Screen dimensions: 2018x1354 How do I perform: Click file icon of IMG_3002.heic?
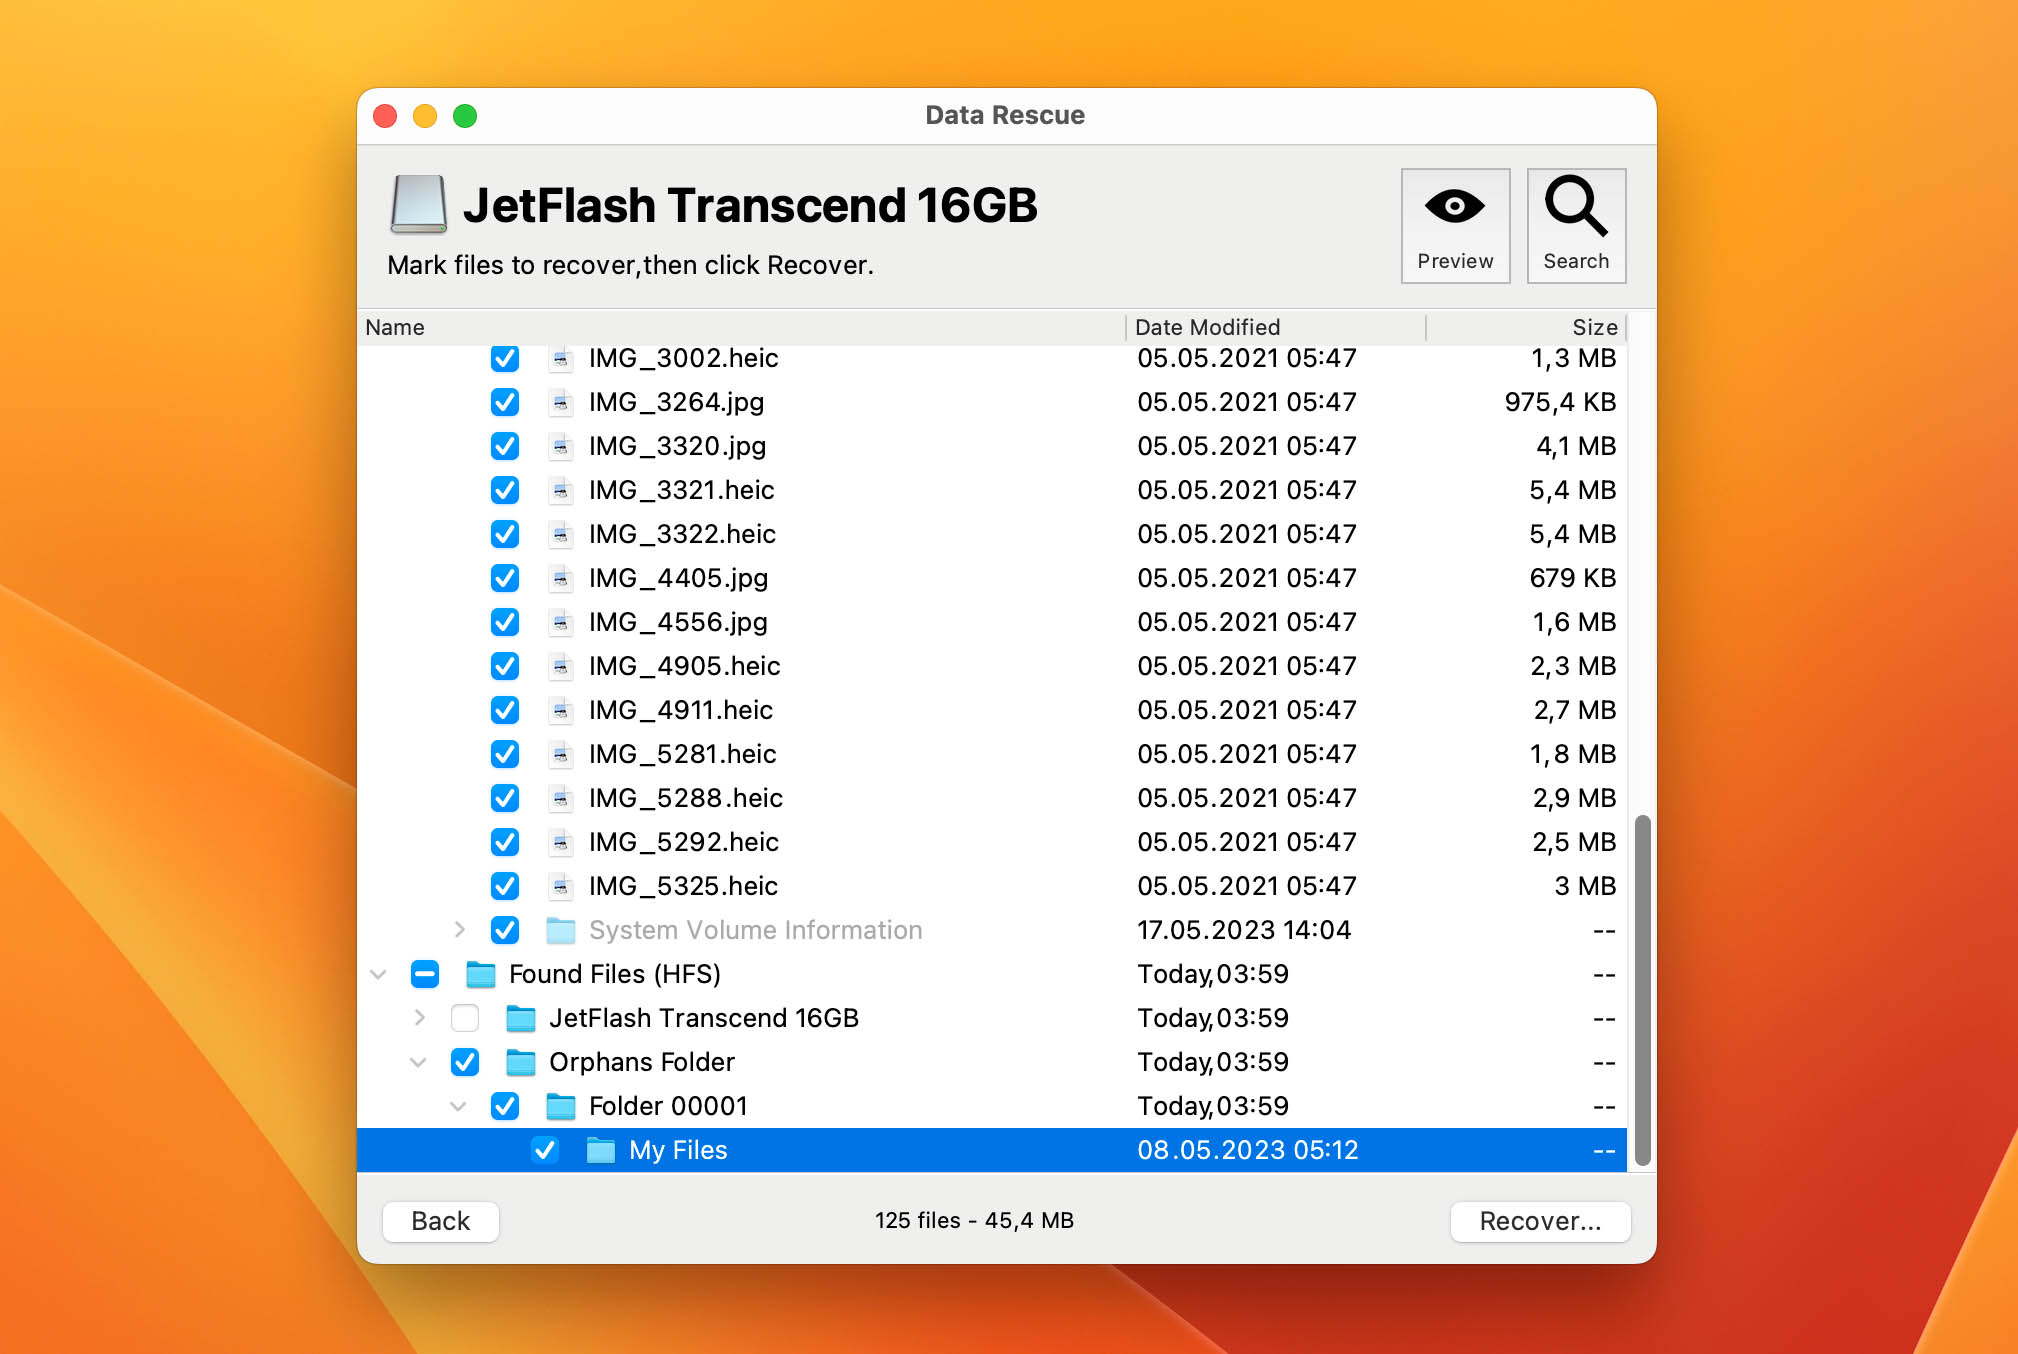tap(561, 358)
